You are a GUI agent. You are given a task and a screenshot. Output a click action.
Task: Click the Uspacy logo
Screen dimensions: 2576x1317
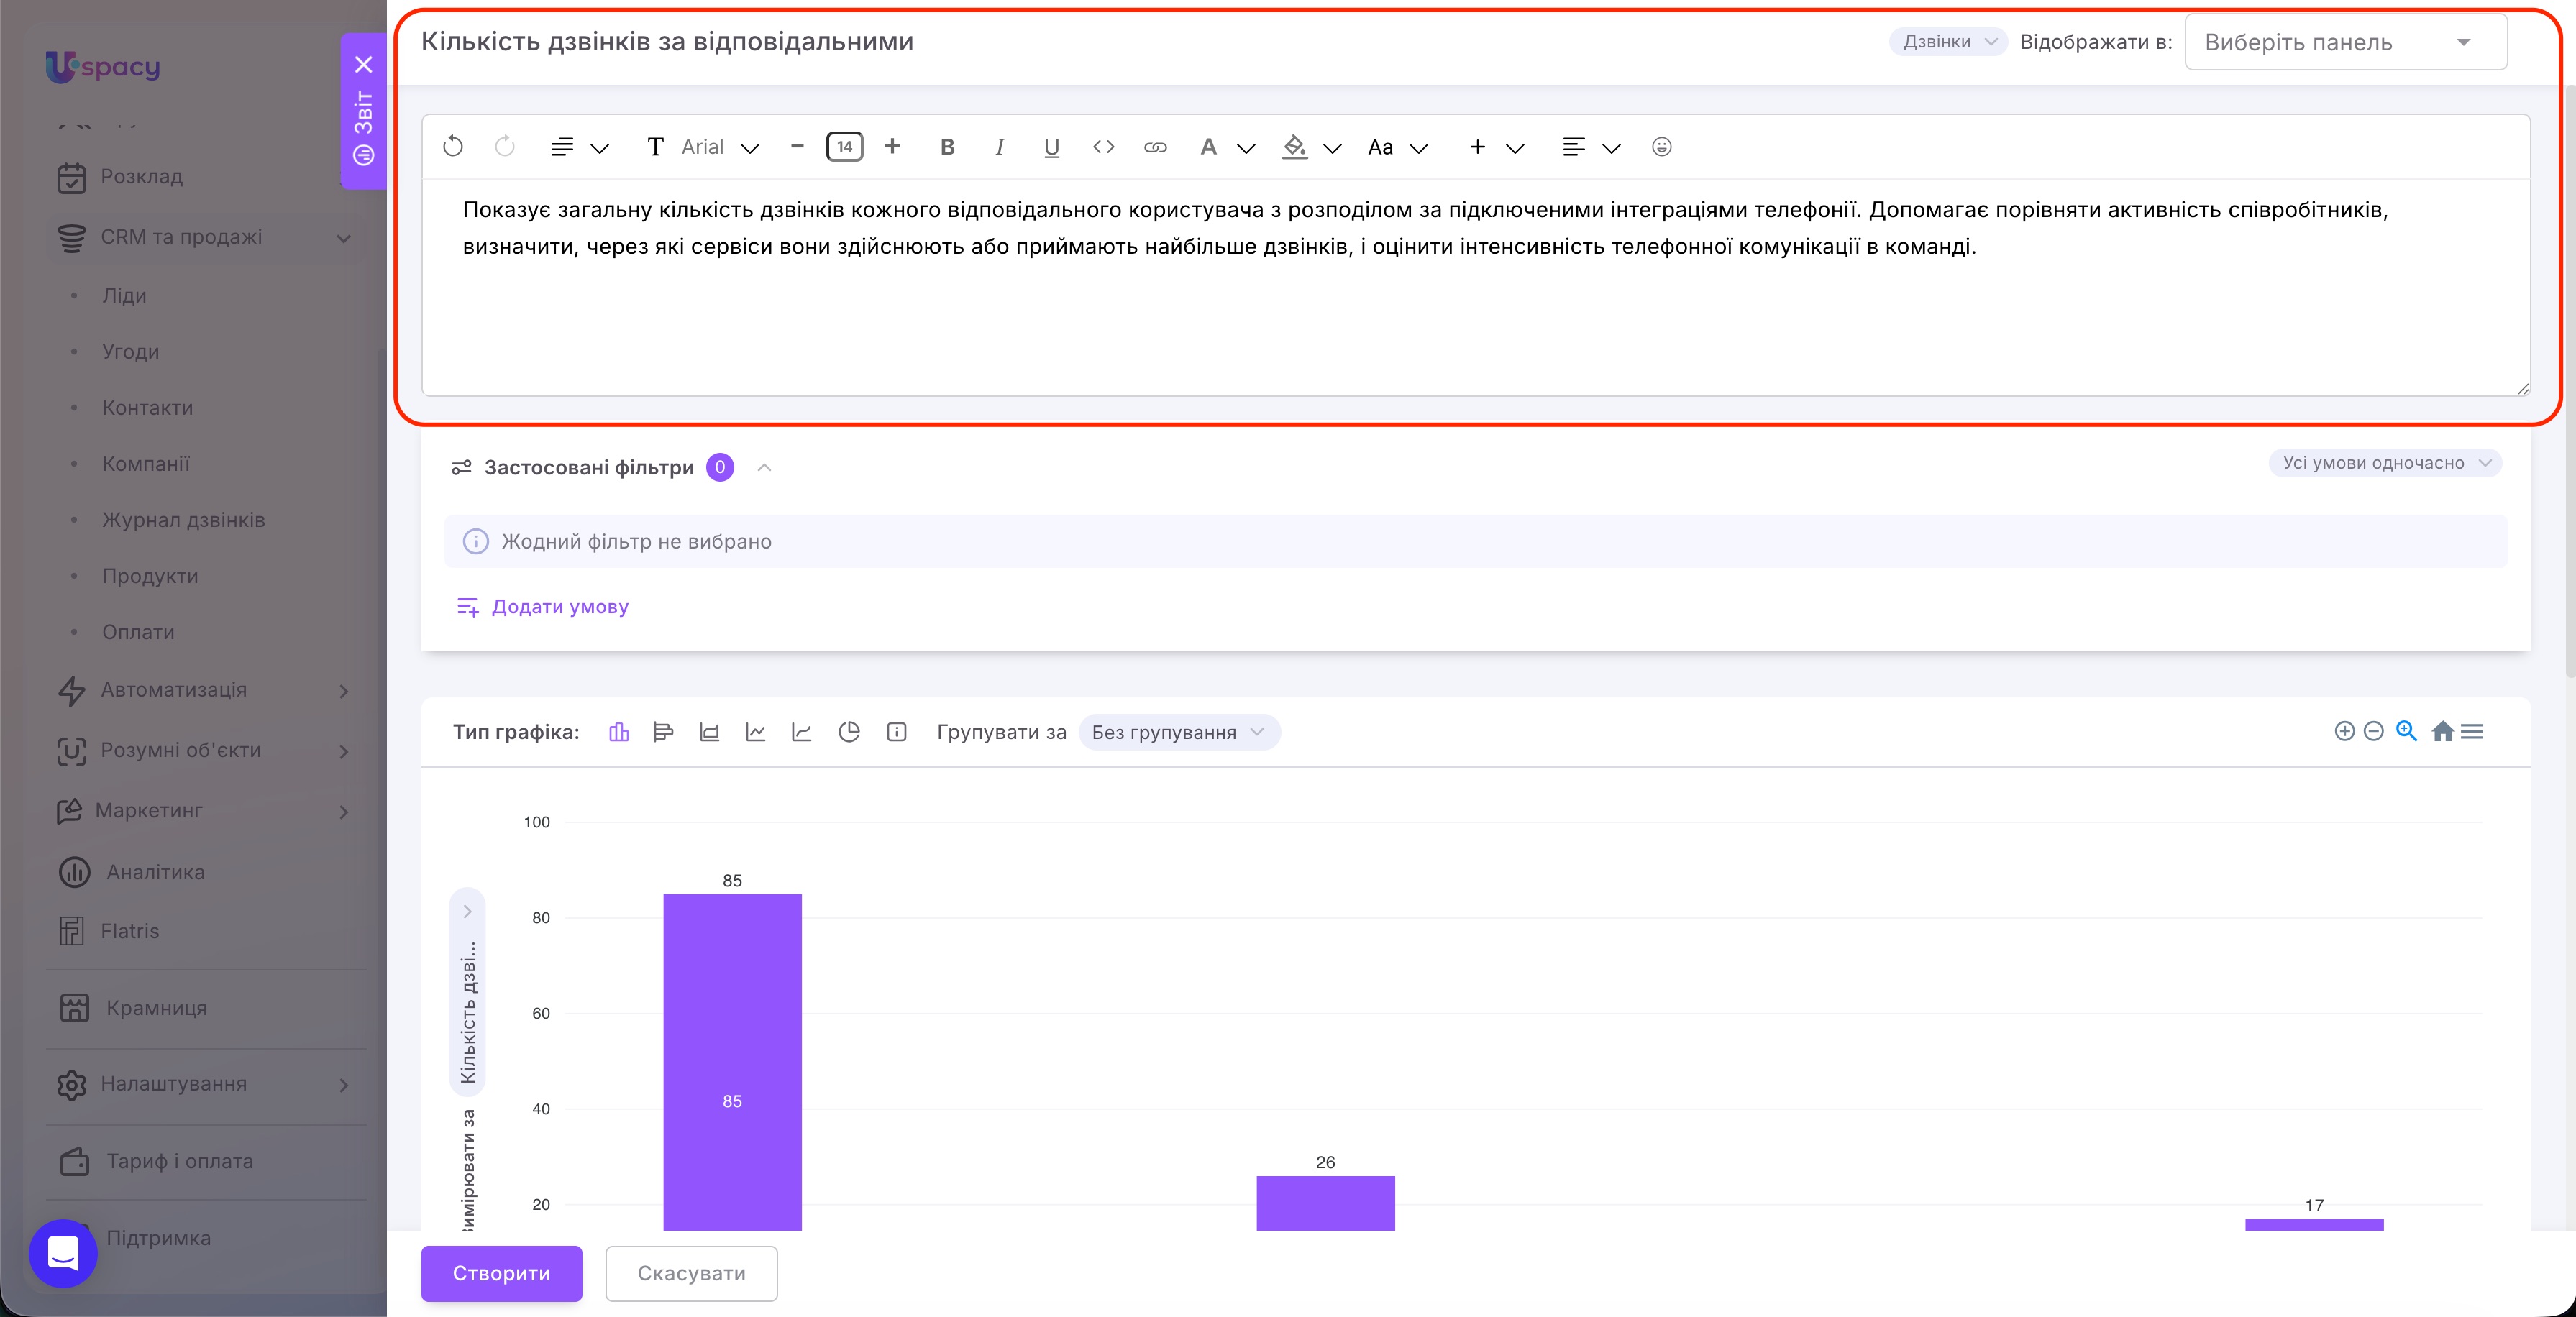103,66
